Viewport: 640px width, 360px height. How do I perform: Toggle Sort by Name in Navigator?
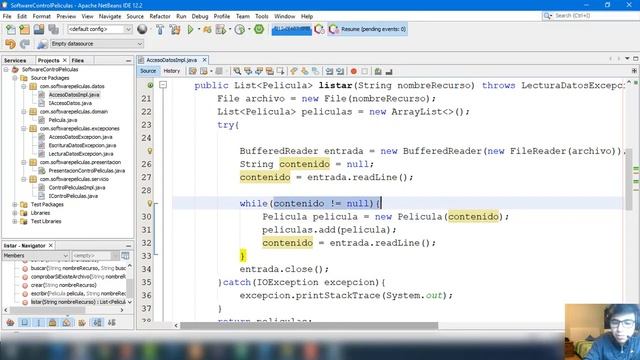(x=97, y=323)
